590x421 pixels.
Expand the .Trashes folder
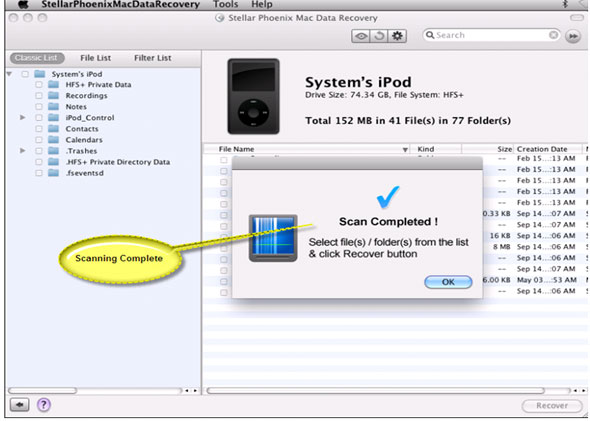tap(23, 151)
